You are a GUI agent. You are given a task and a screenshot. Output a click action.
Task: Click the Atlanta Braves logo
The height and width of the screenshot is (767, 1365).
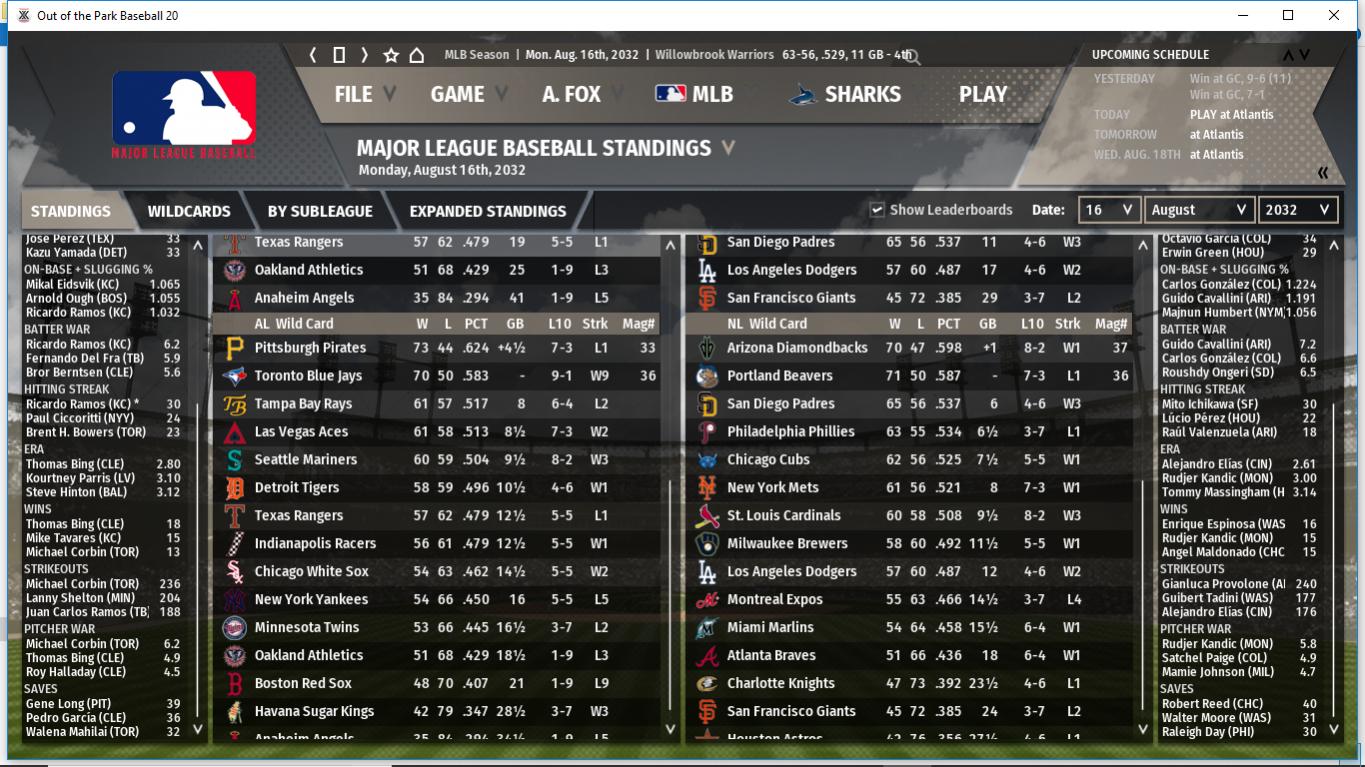pos(707,656)
